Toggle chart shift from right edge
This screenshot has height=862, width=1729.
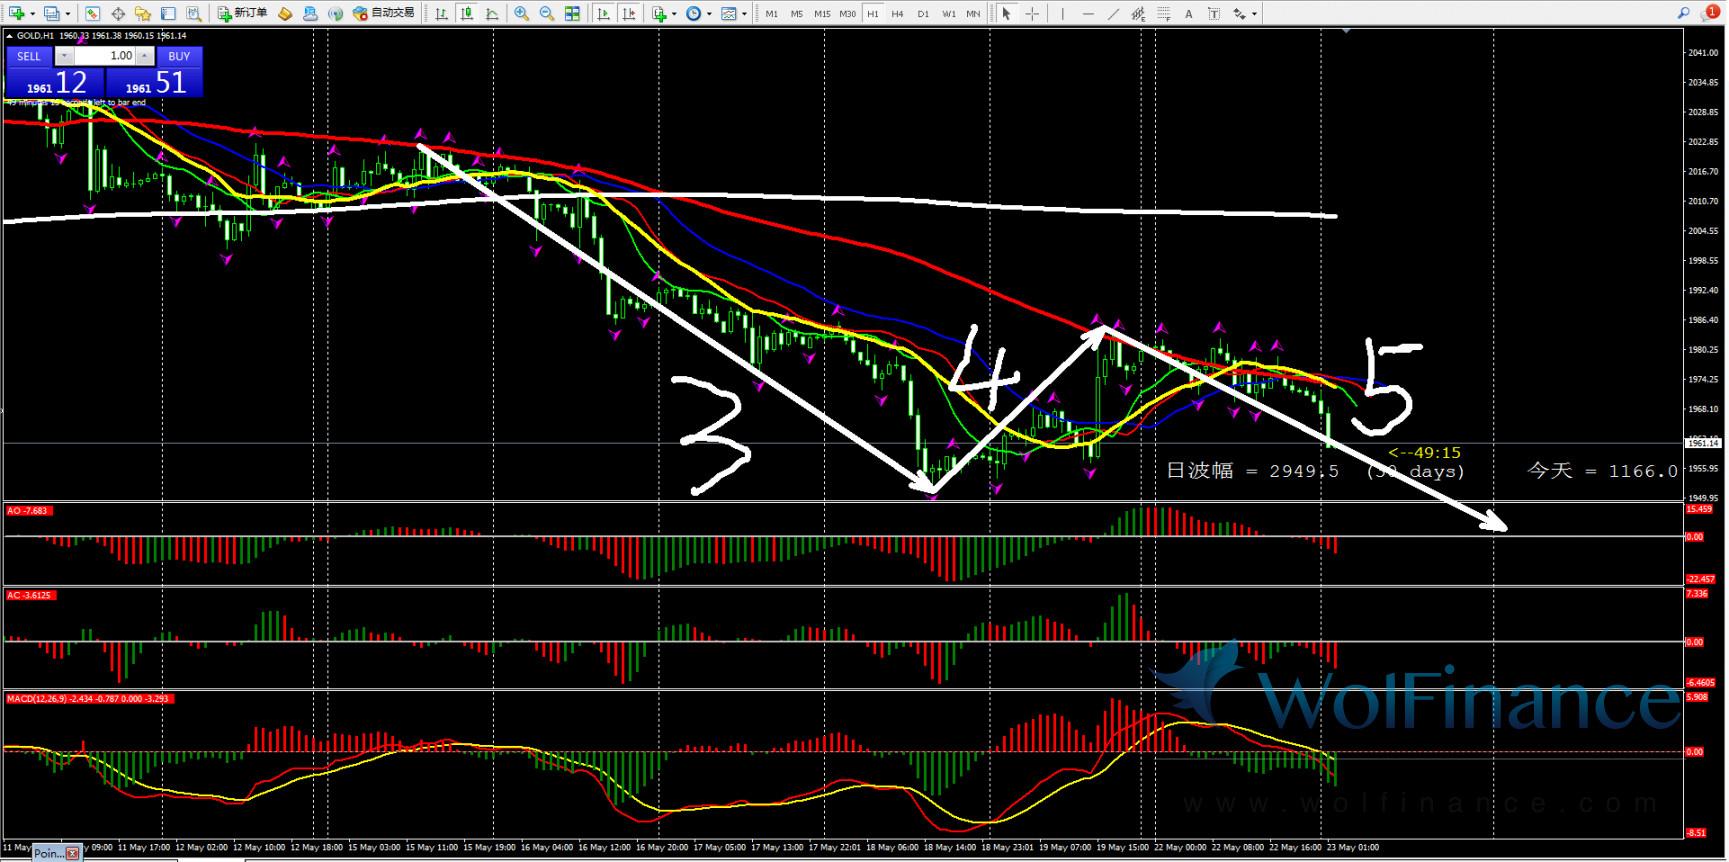pyautogui.click(x=629, y=13)
